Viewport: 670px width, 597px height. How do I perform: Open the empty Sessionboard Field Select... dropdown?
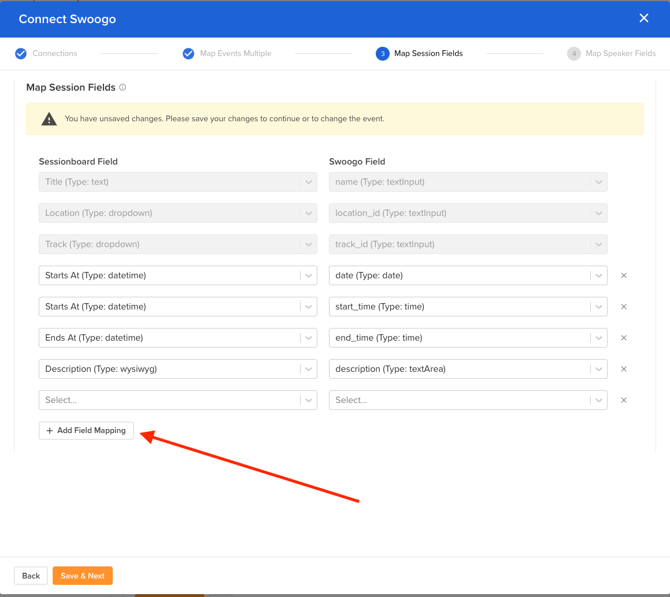pos(178,400)
